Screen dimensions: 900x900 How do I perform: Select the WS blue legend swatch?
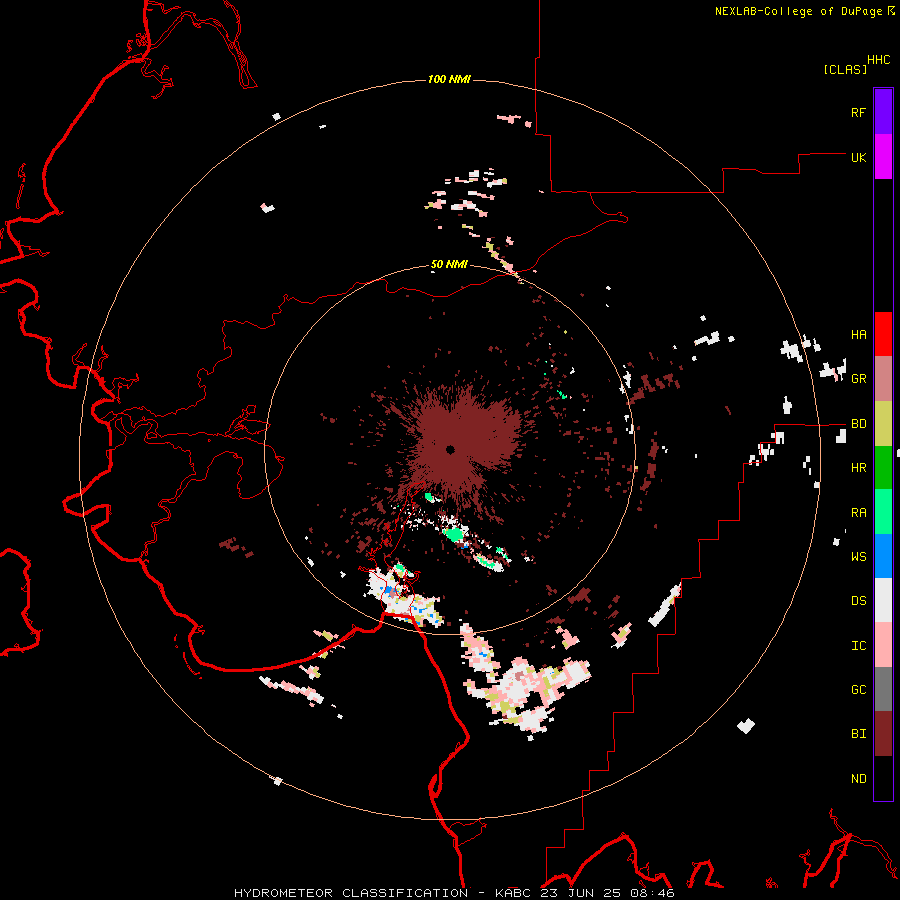click(x=883, y=556)
